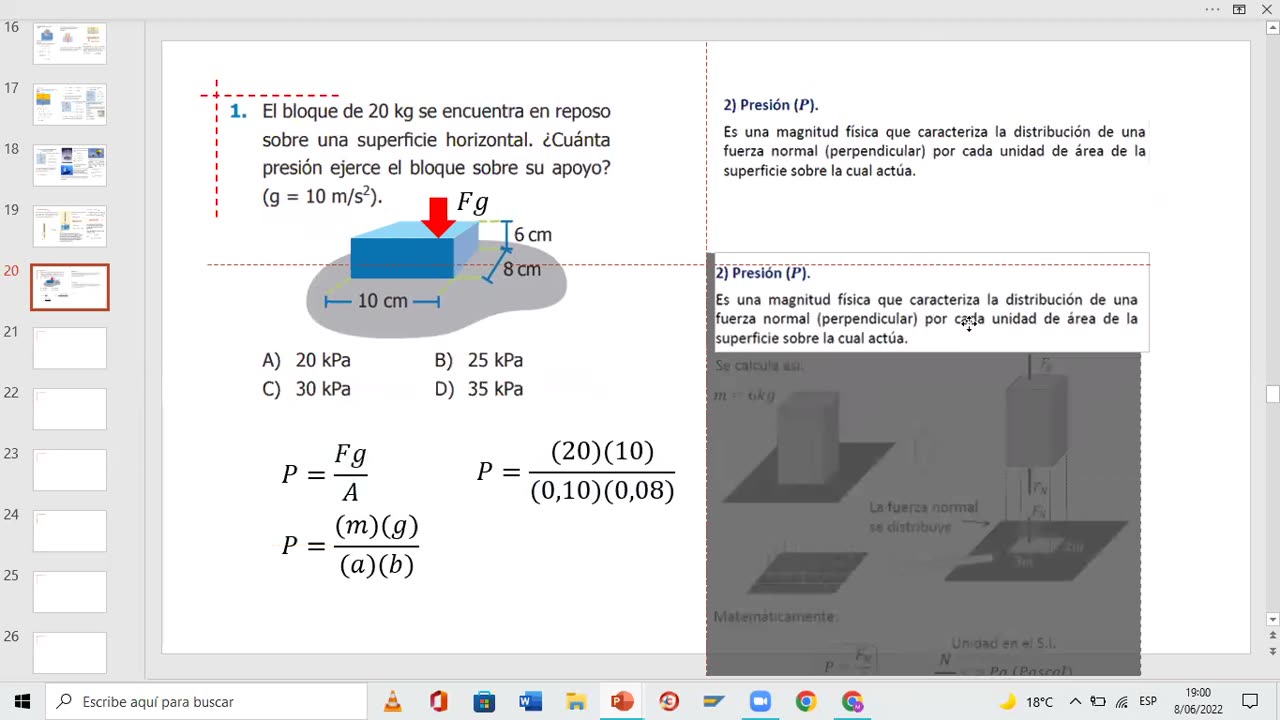Click the '6 cm' height label
This screenshot has height=720, width=1280.
[533, 235]
